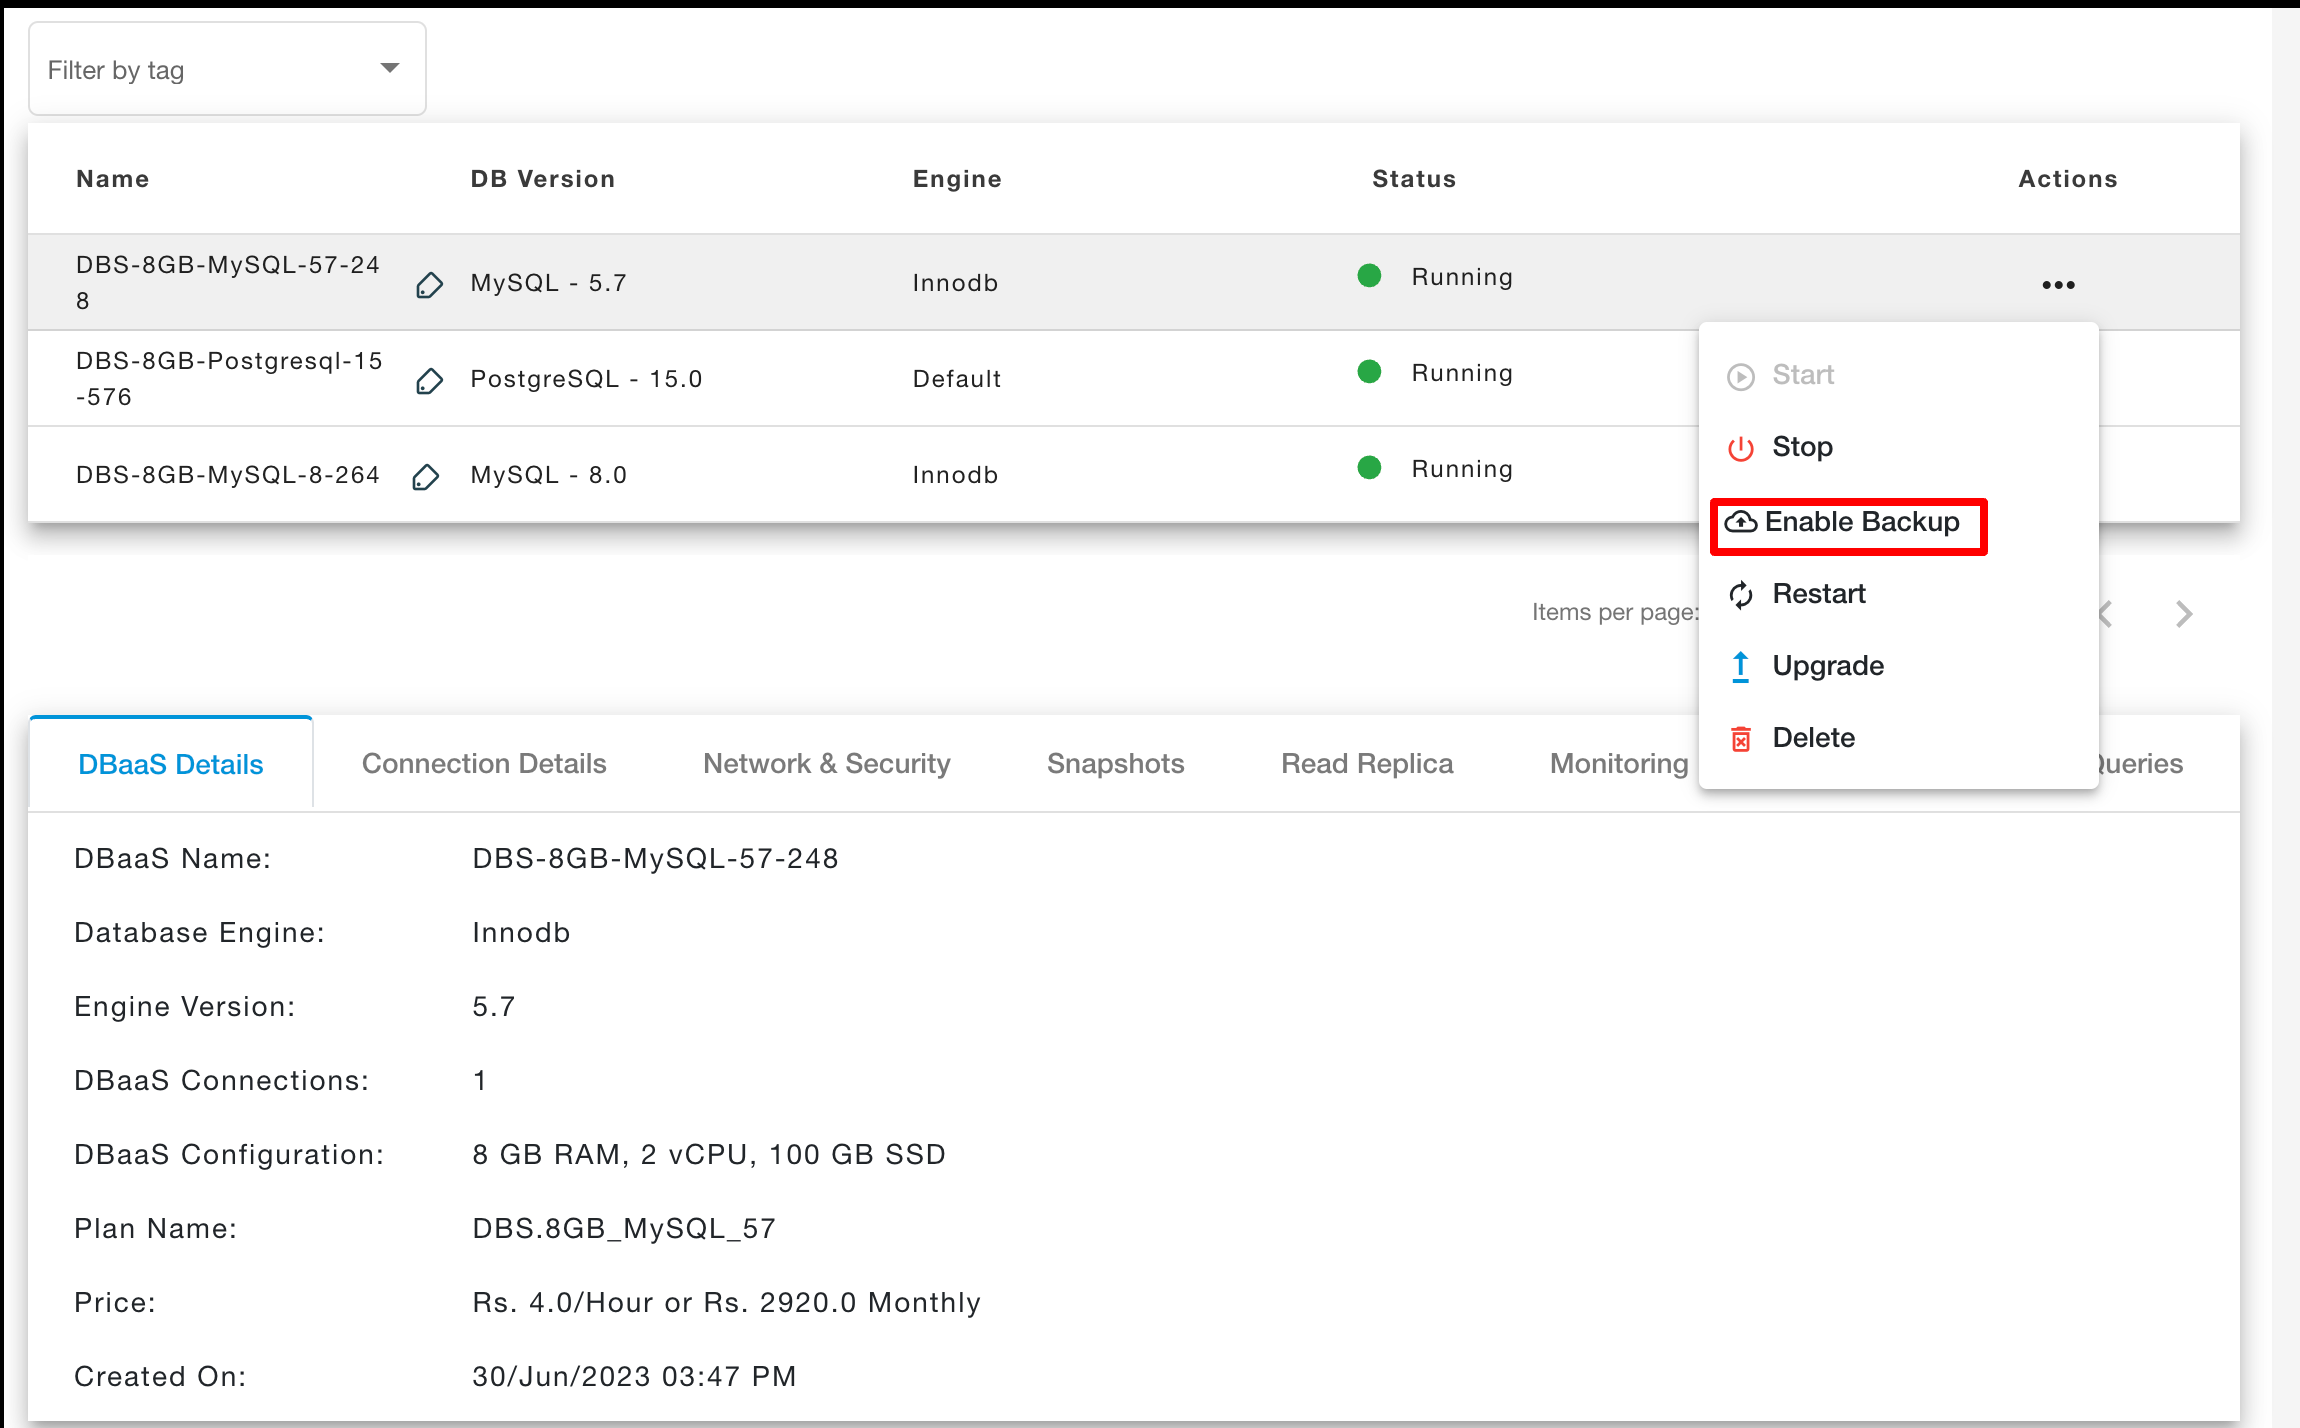
Task: Click tag icon beside DBS-8GB-Postgresql-15-576
Action: 429,381
